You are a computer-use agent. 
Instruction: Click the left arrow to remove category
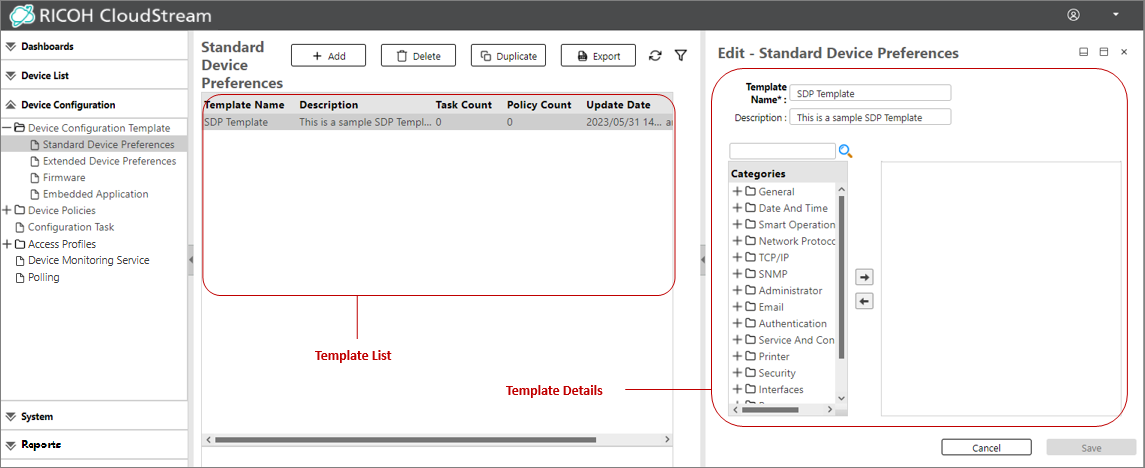(865, 301)
